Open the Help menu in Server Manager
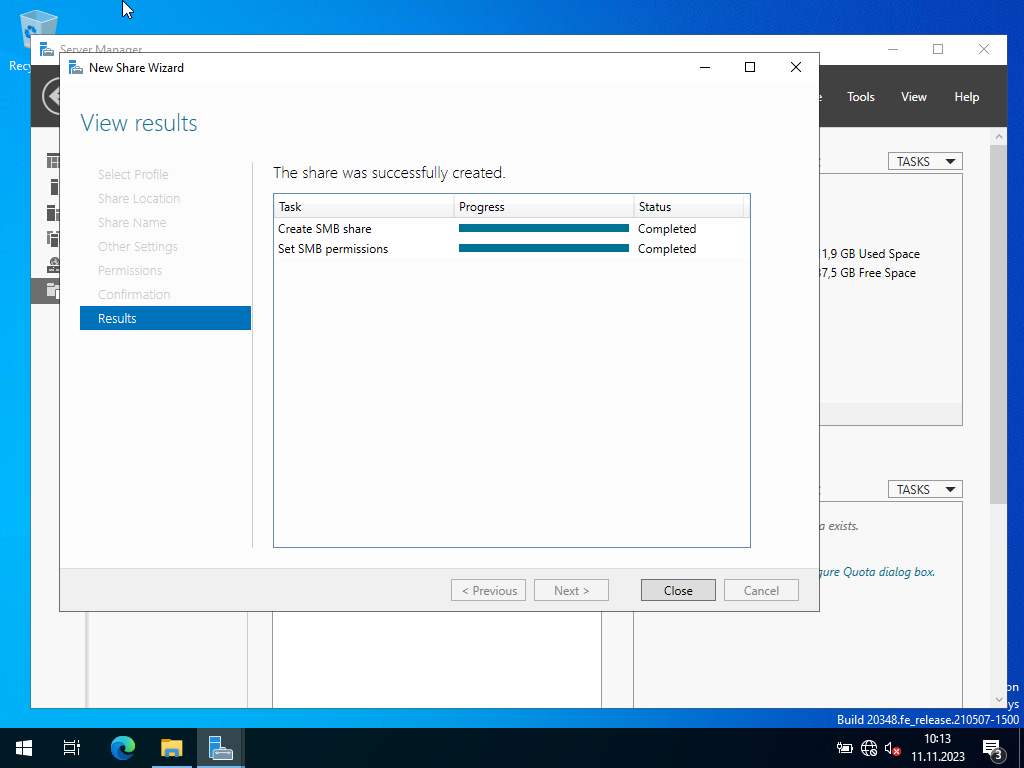The width and height of the screenshot is (1024, 768). 966,97
